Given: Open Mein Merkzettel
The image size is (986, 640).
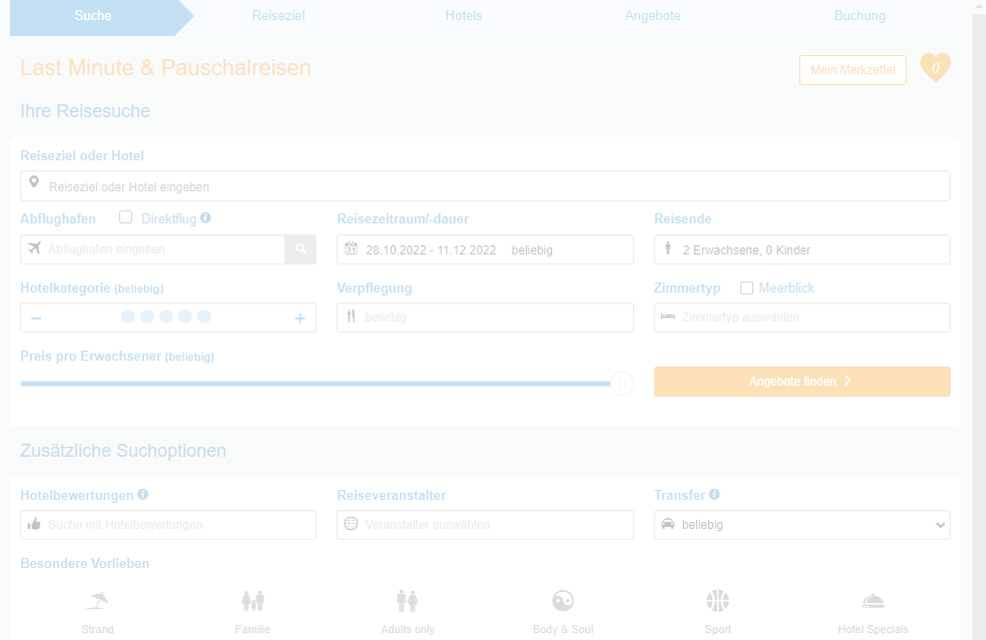Looking at the screenshot, I should click(x=852, y=70).
